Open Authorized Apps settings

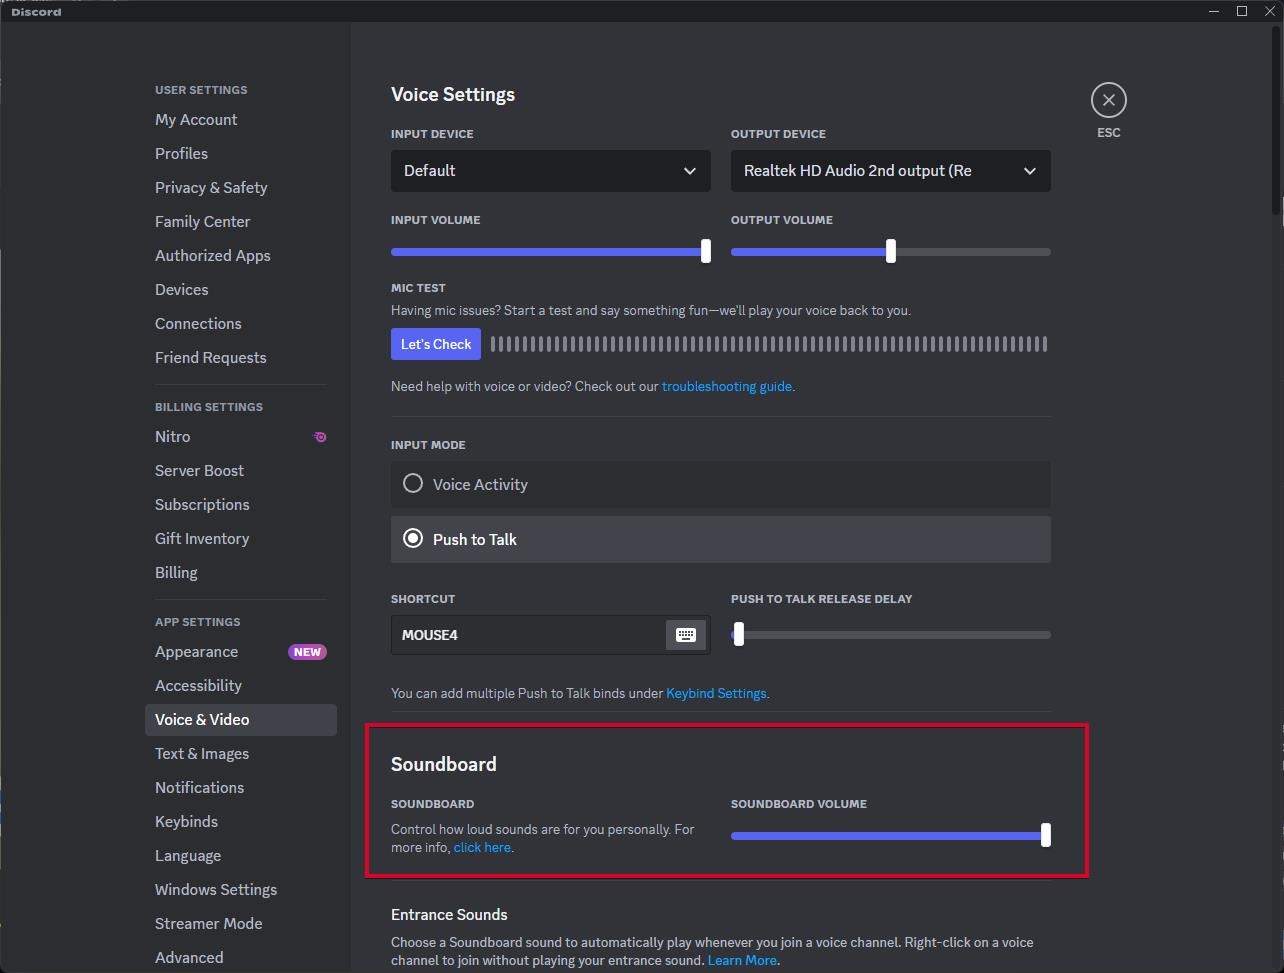[241, 256]
